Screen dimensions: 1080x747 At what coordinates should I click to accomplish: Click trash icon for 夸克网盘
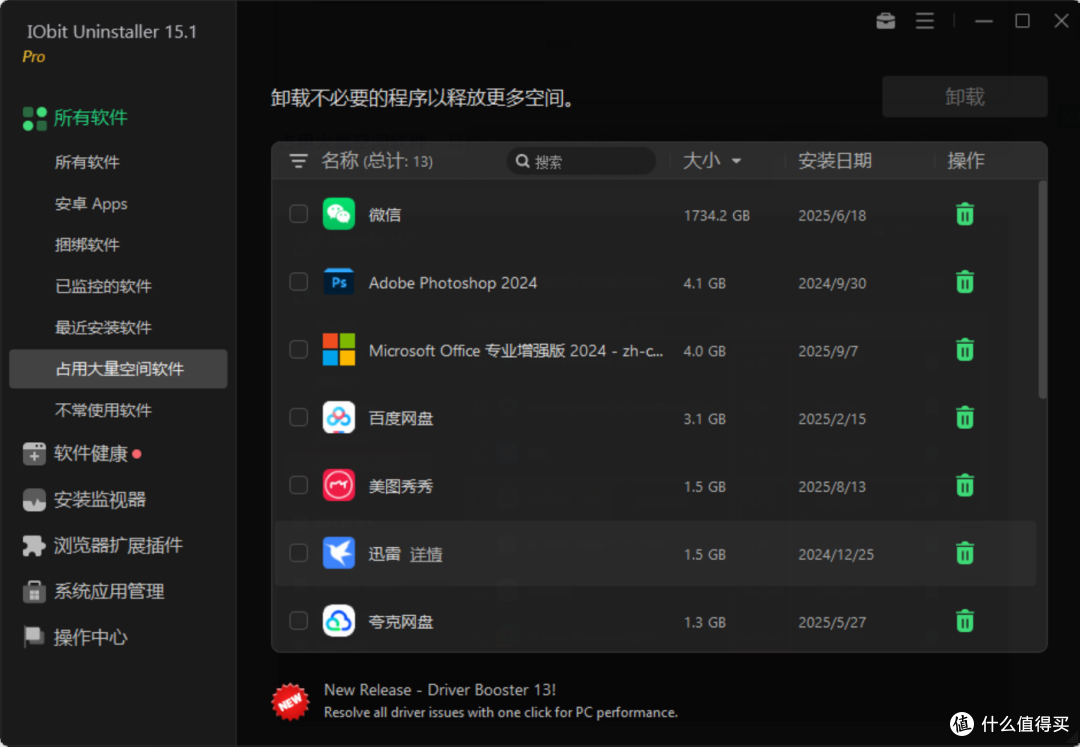964,621
